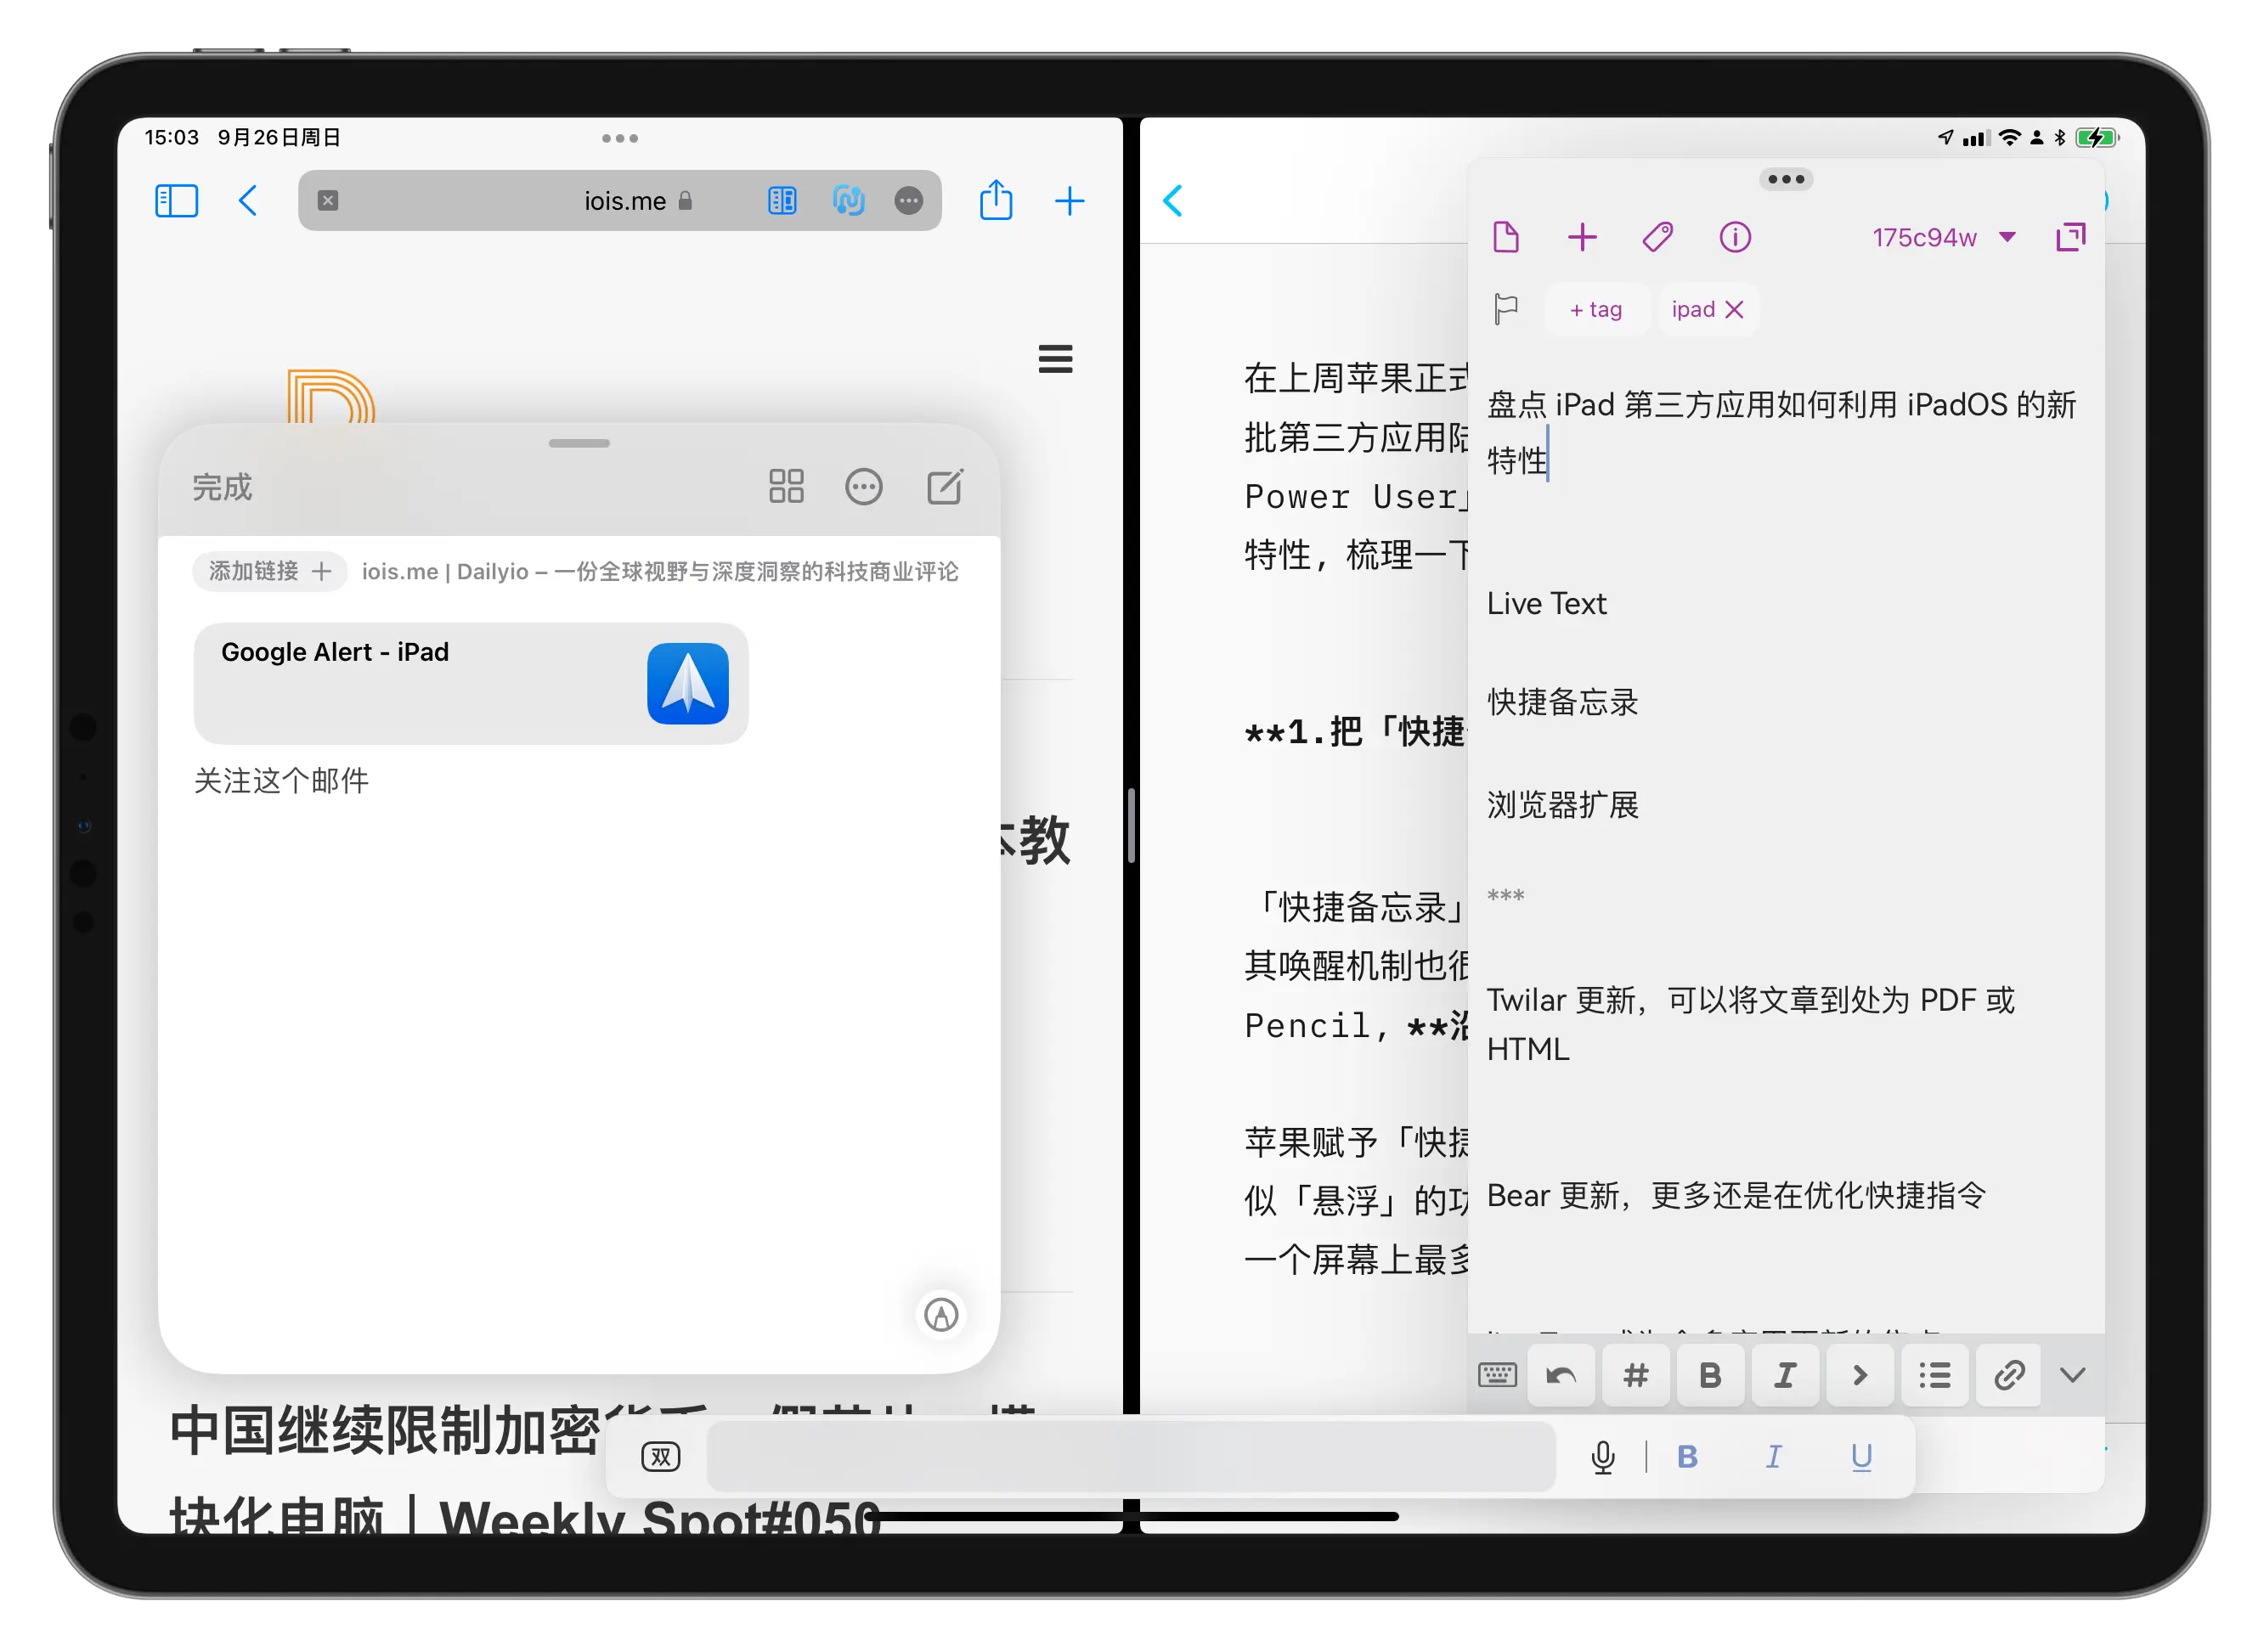This screenshot has height=1652, width=2264.
Task: Tap the floating keyboard bar text field
Action: point(1131,1457)
